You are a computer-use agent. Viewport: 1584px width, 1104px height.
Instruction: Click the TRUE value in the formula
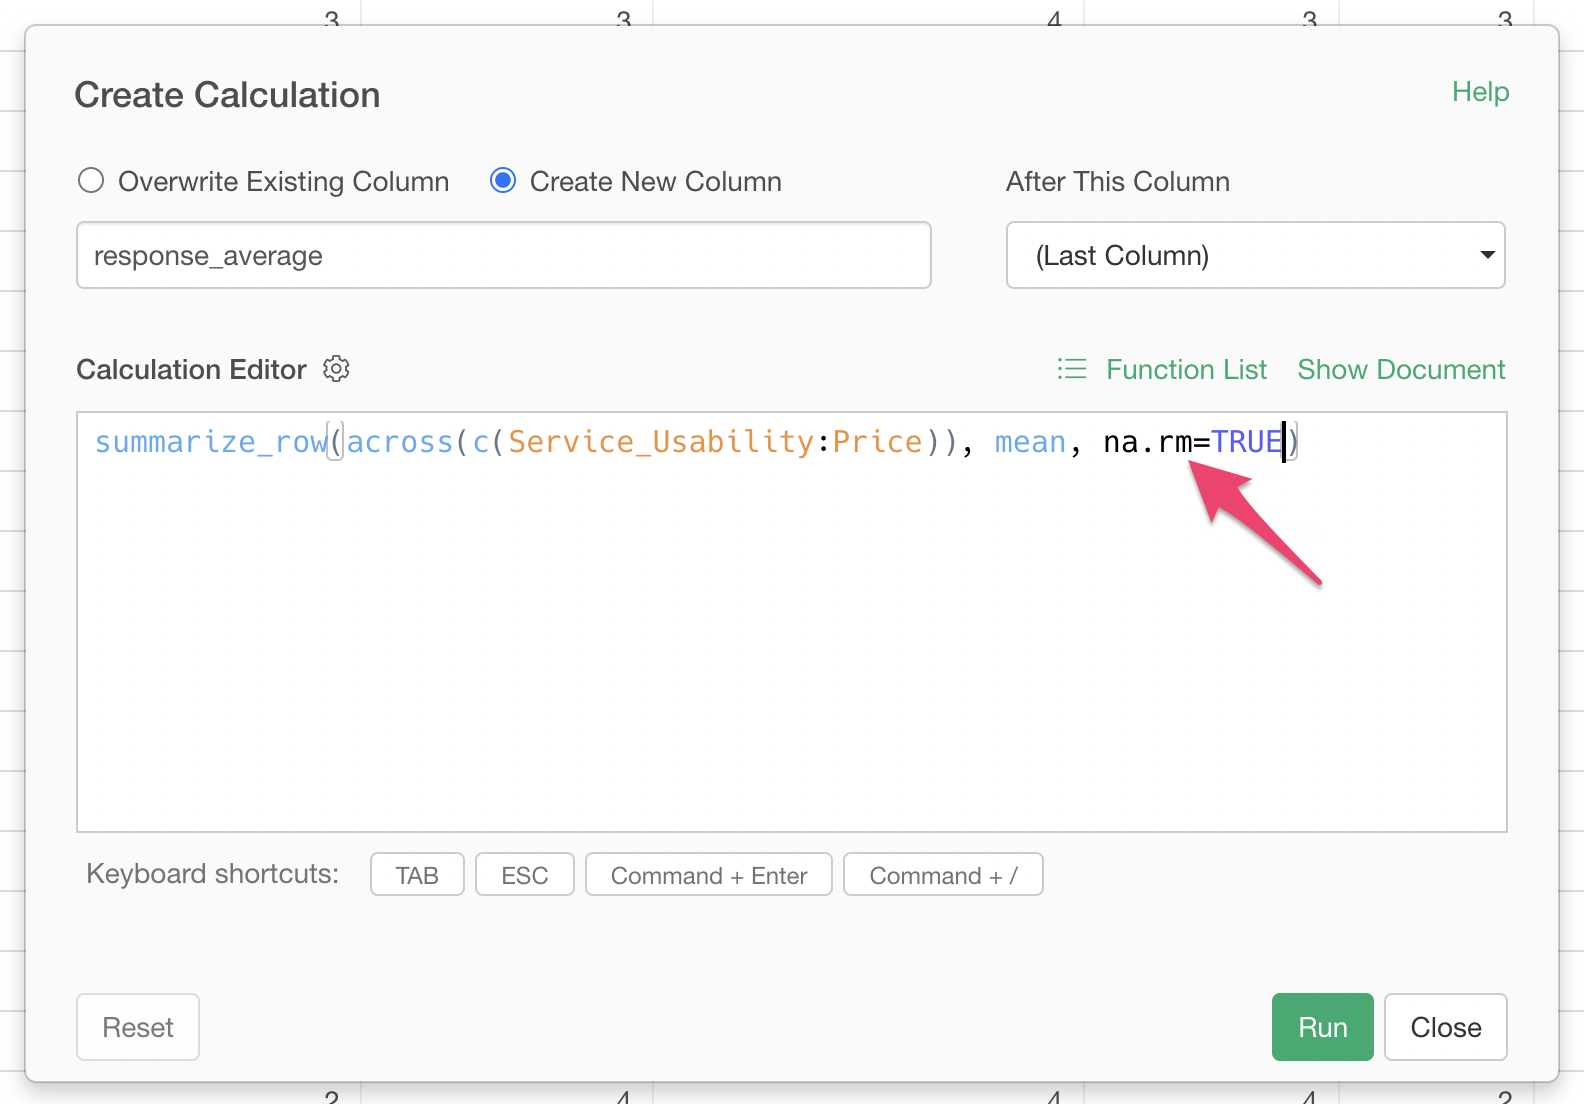pyautogui.click(x=1245, y=442)
